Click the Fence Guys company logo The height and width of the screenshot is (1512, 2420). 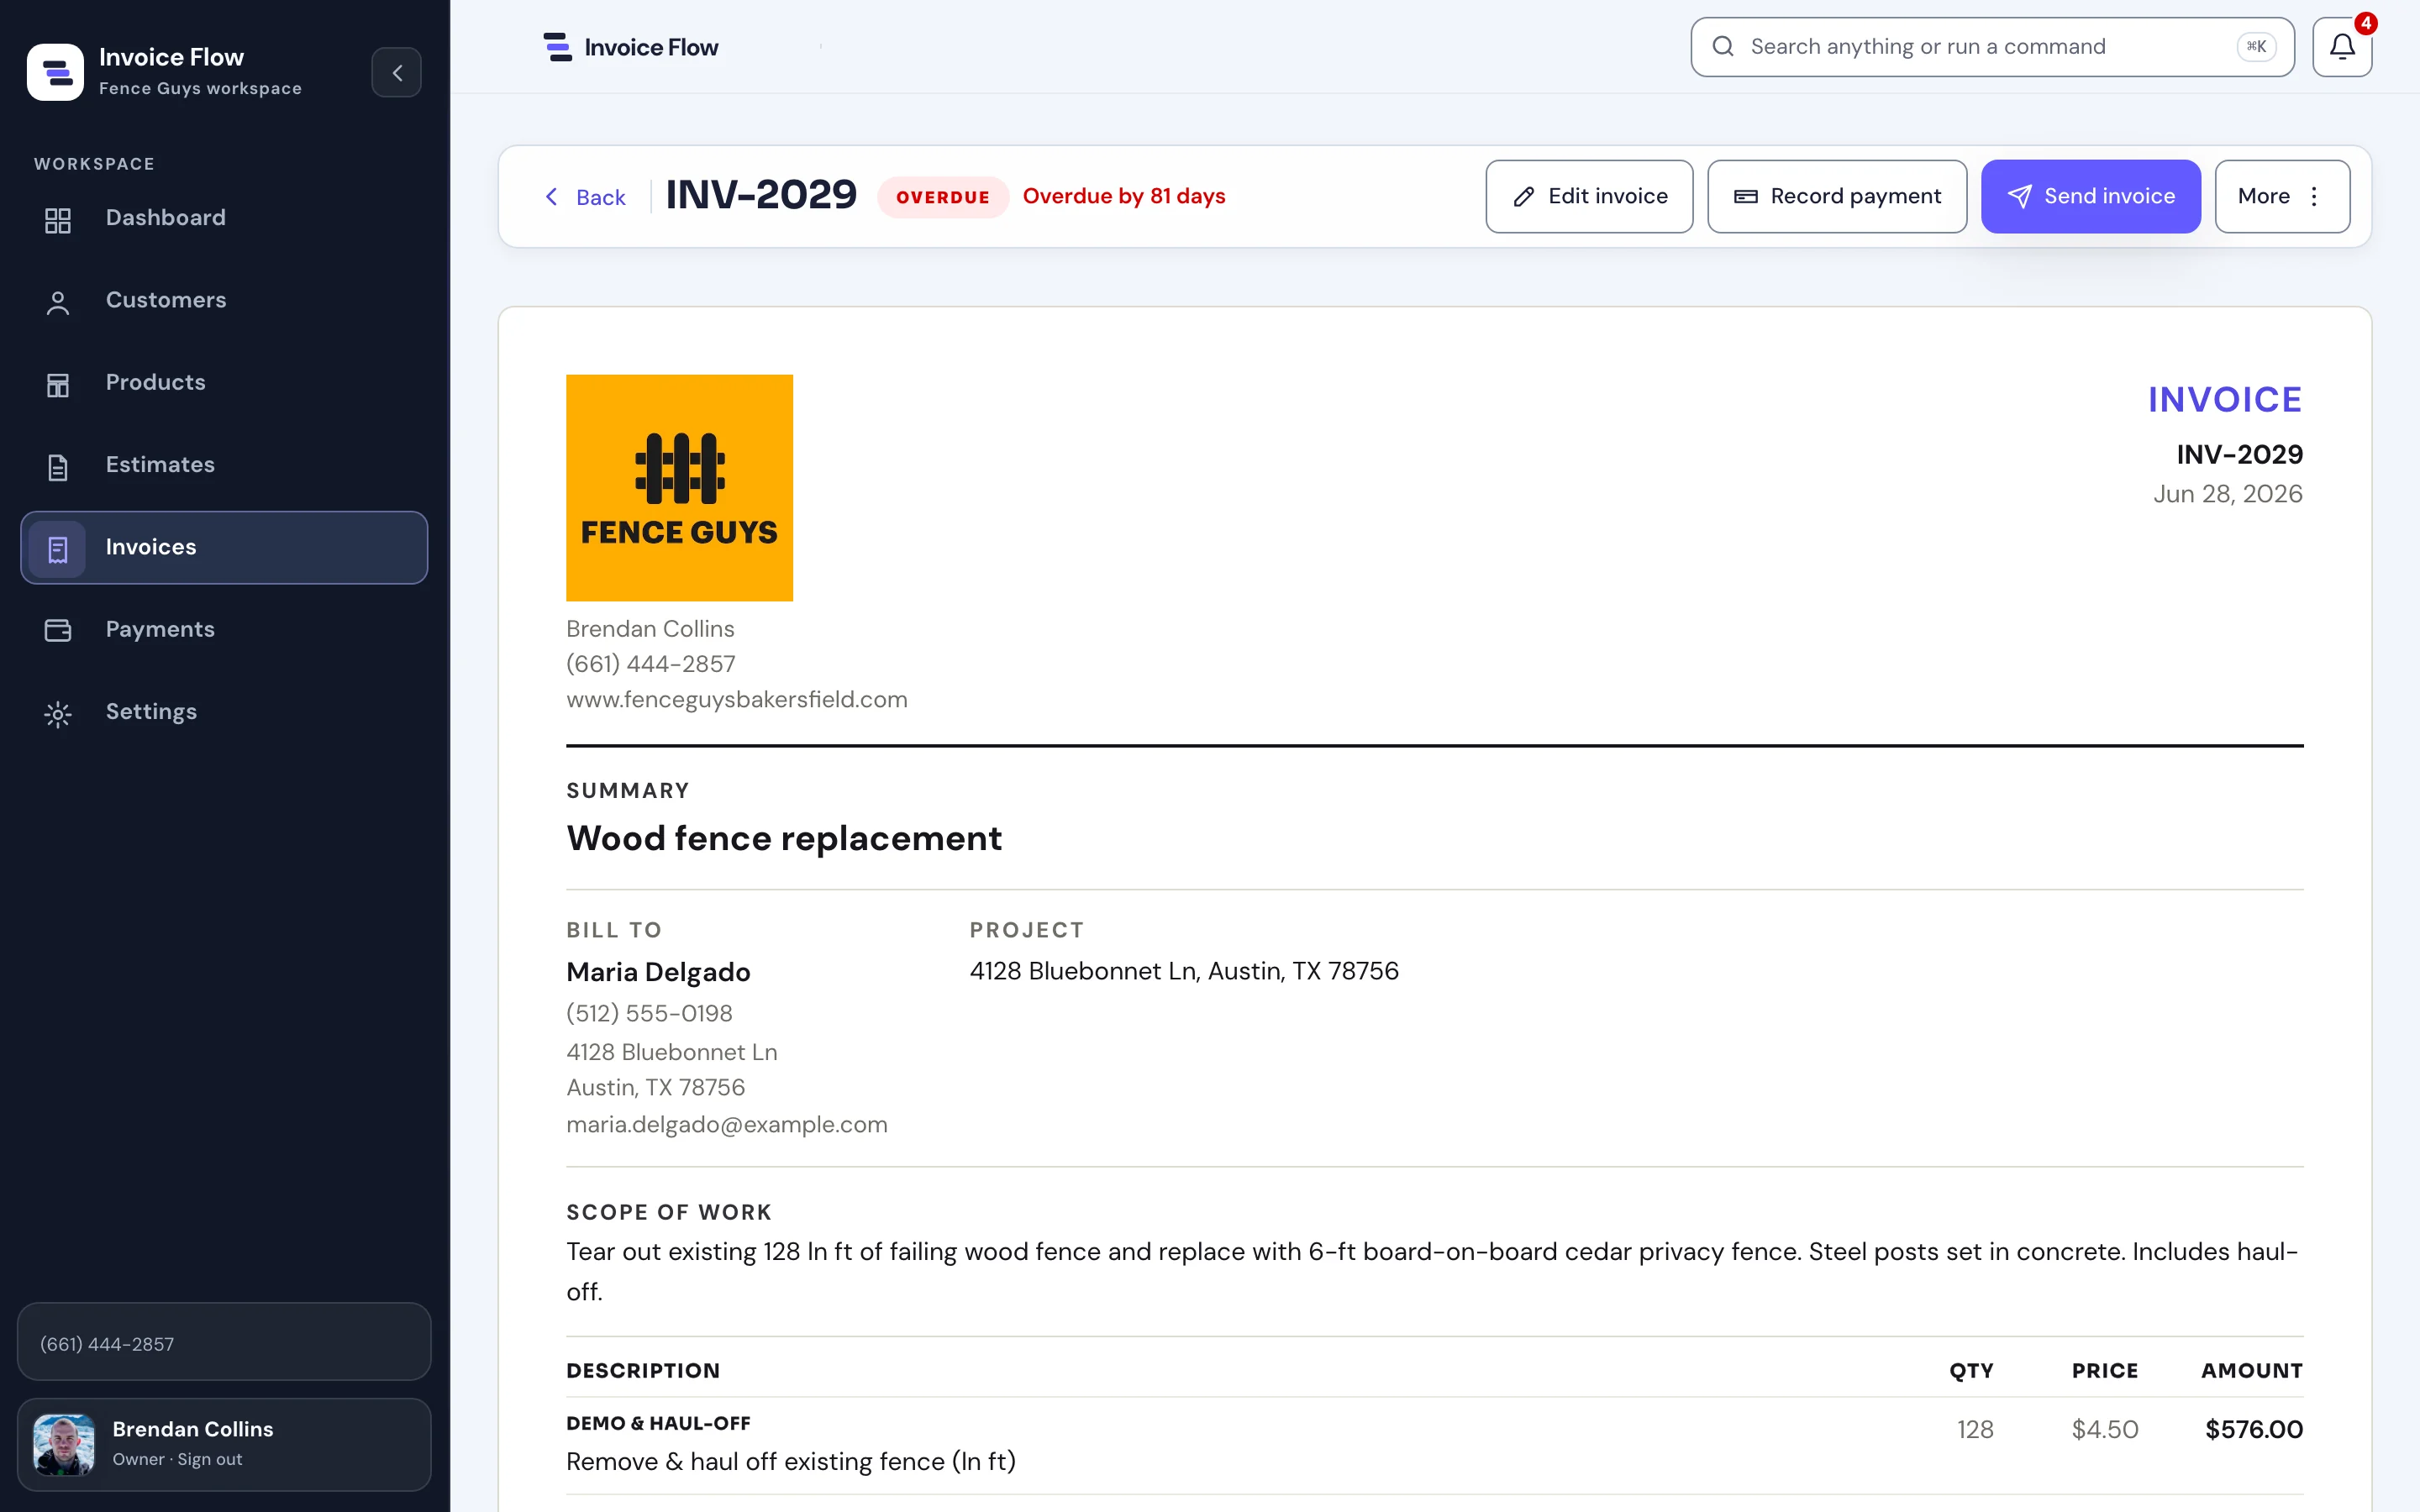point(679,488)
